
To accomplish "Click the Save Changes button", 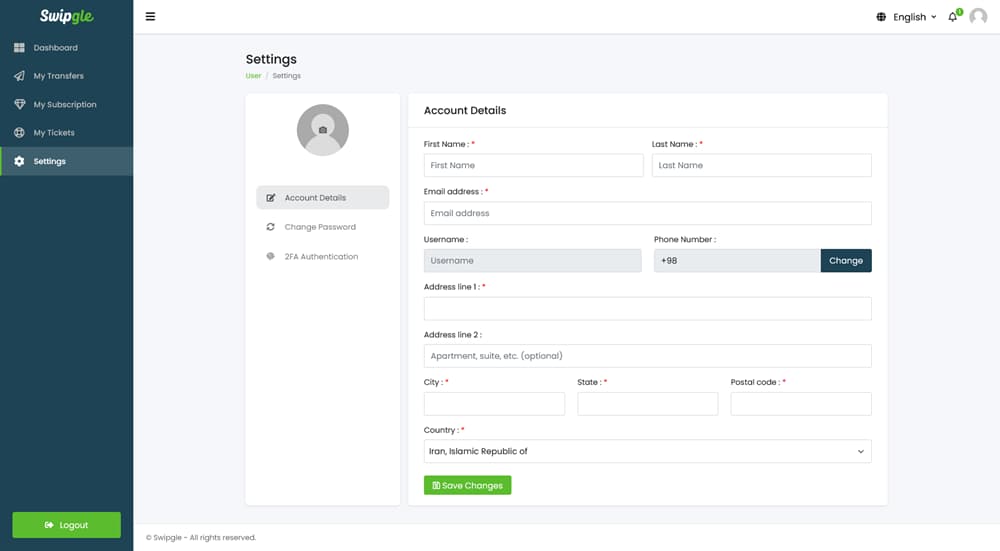I will [467, 485].
